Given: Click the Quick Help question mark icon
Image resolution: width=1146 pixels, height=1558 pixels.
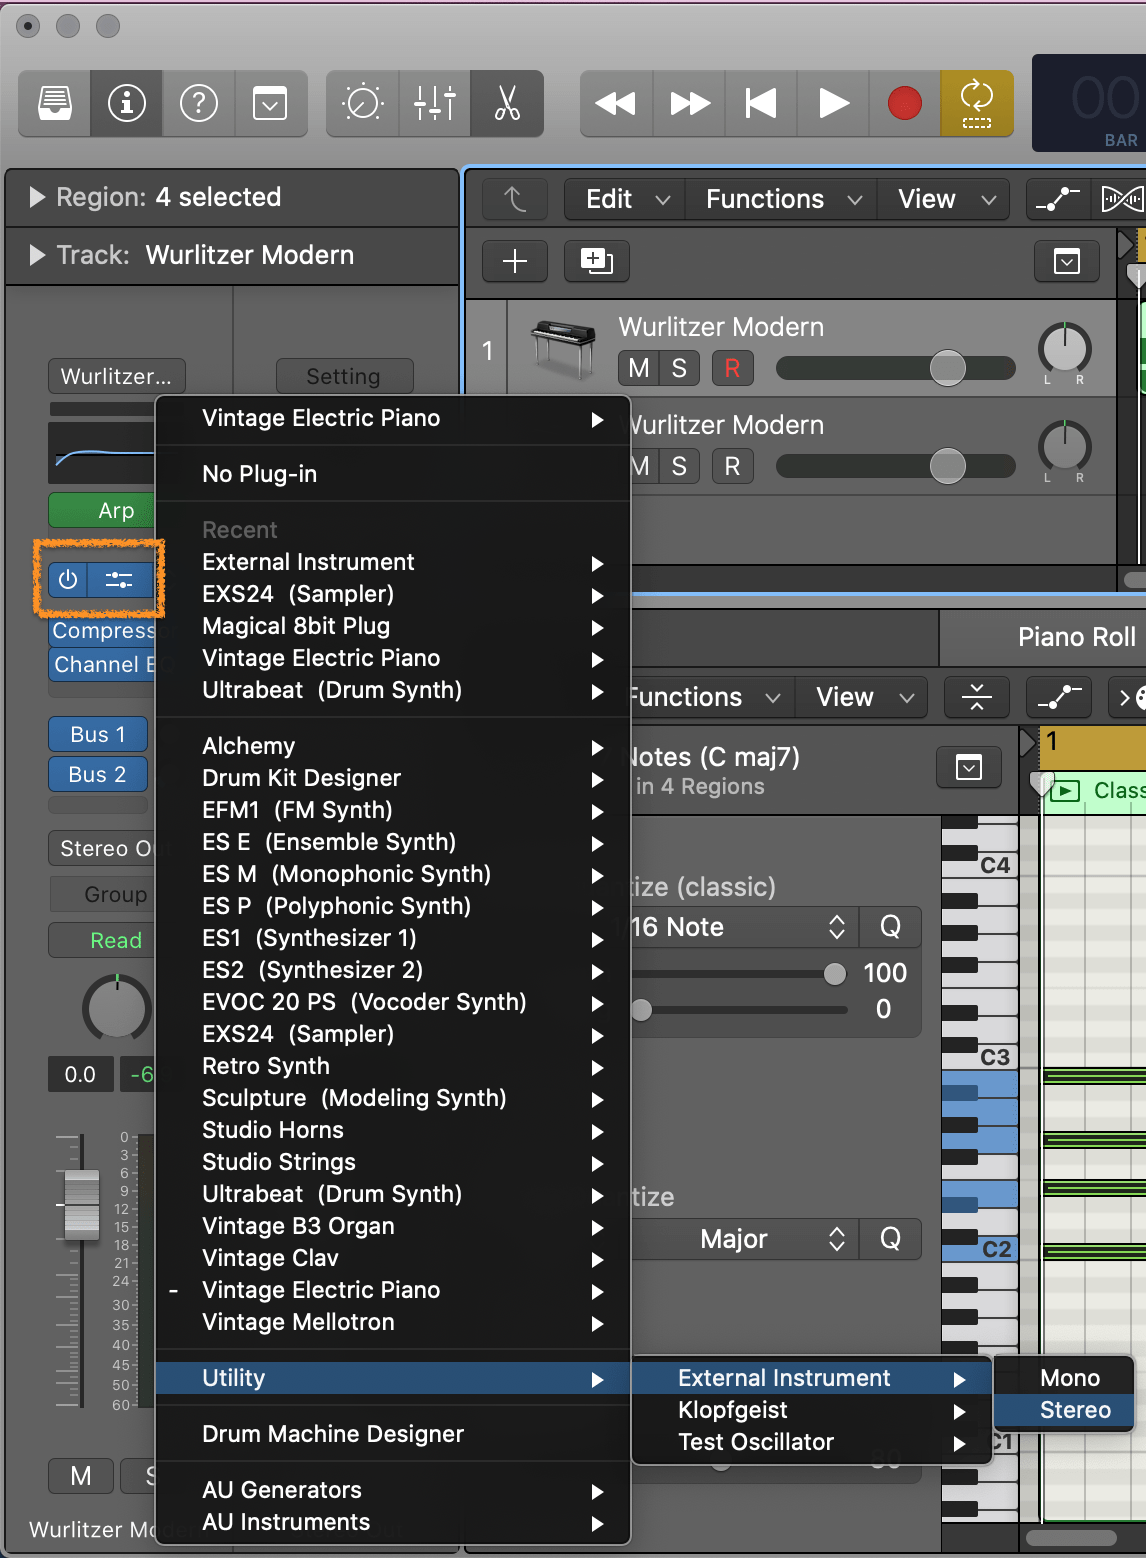Looking at the screenshot, I should click(198, 103).
